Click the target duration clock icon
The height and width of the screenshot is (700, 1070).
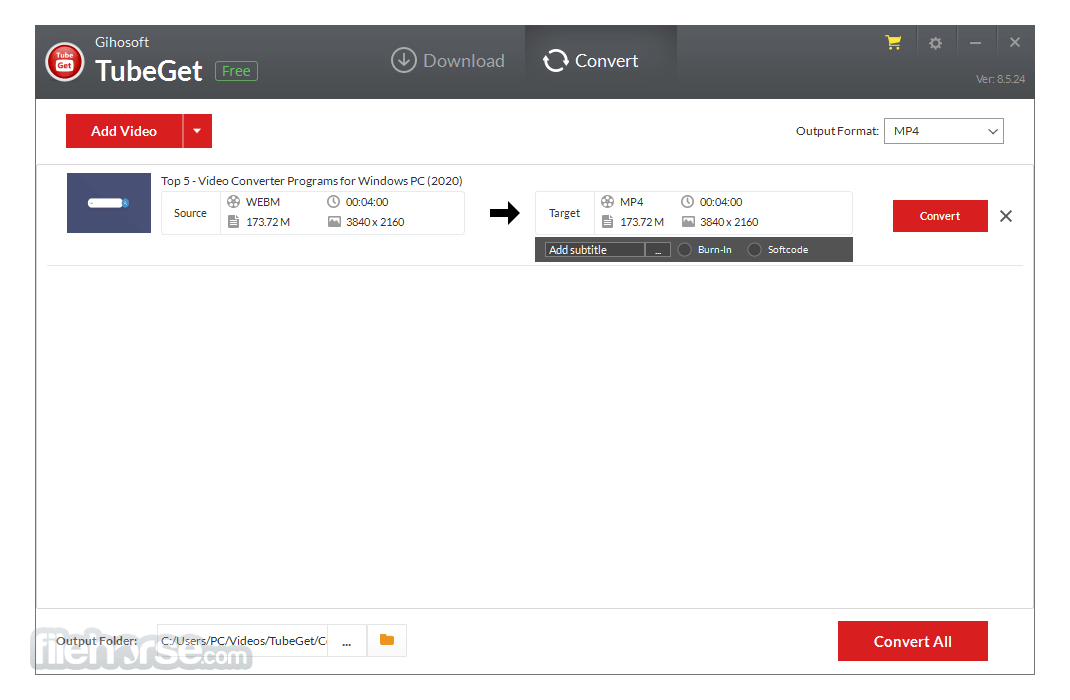(x=687, y=201)
